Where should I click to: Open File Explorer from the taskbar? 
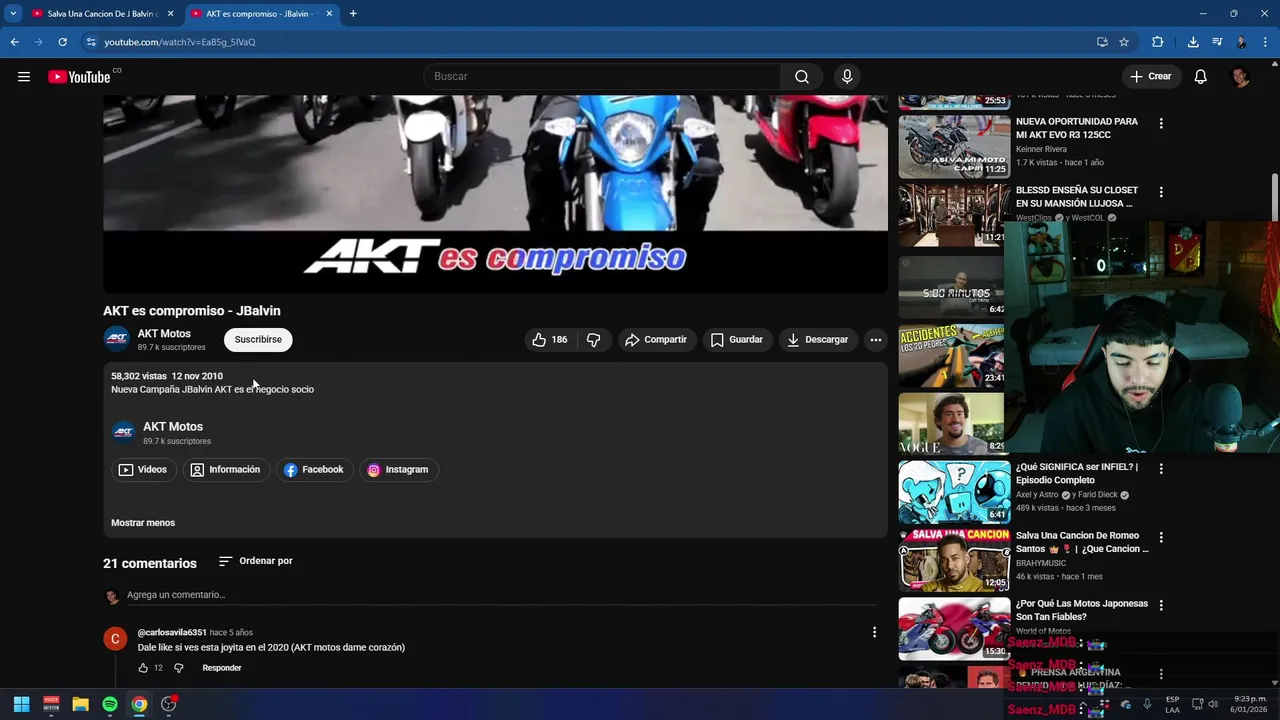[80, 704]
